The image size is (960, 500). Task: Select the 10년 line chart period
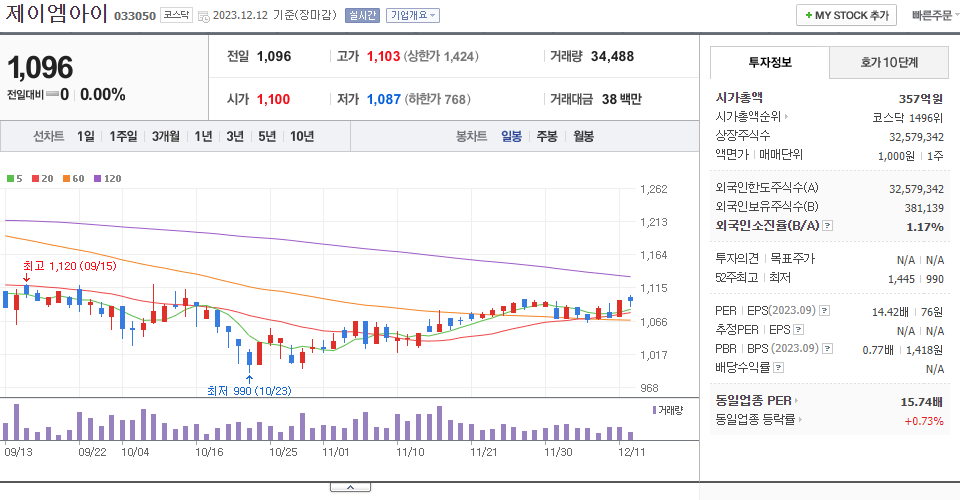(x=302, y=136)
